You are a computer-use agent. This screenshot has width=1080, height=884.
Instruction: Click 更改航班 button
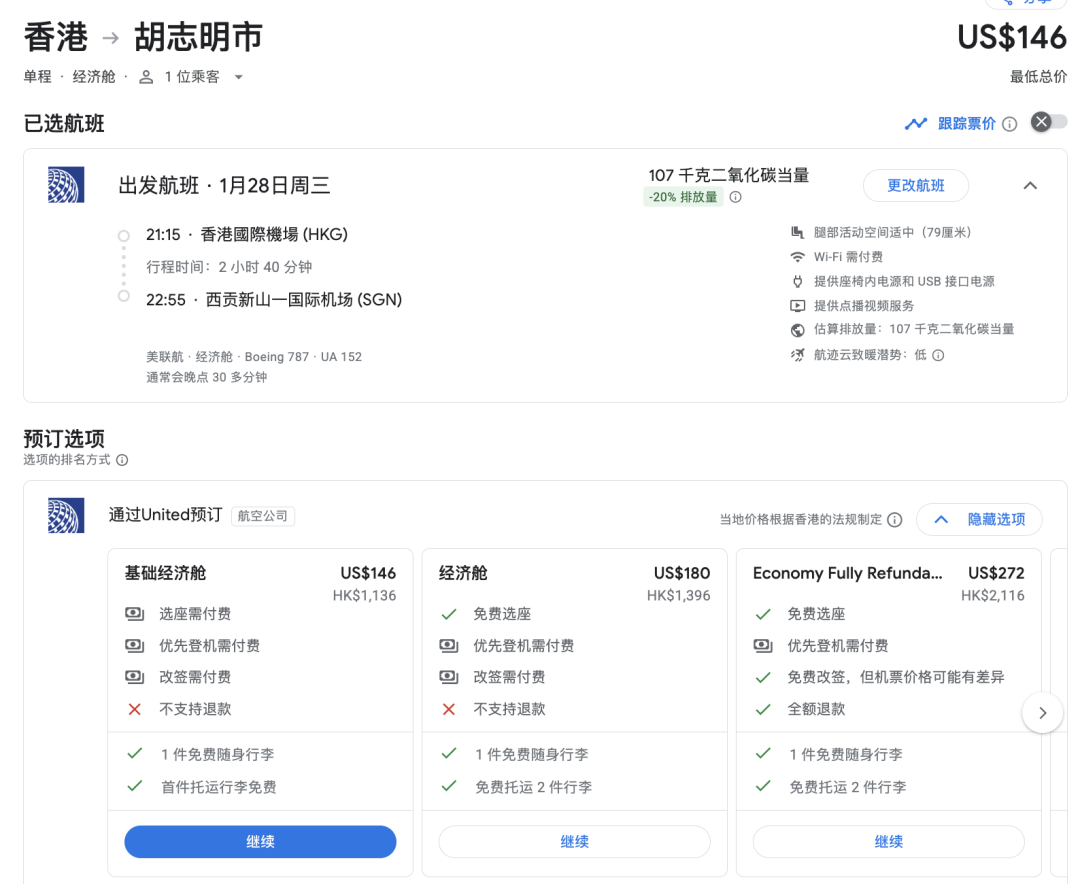point(915,186)
